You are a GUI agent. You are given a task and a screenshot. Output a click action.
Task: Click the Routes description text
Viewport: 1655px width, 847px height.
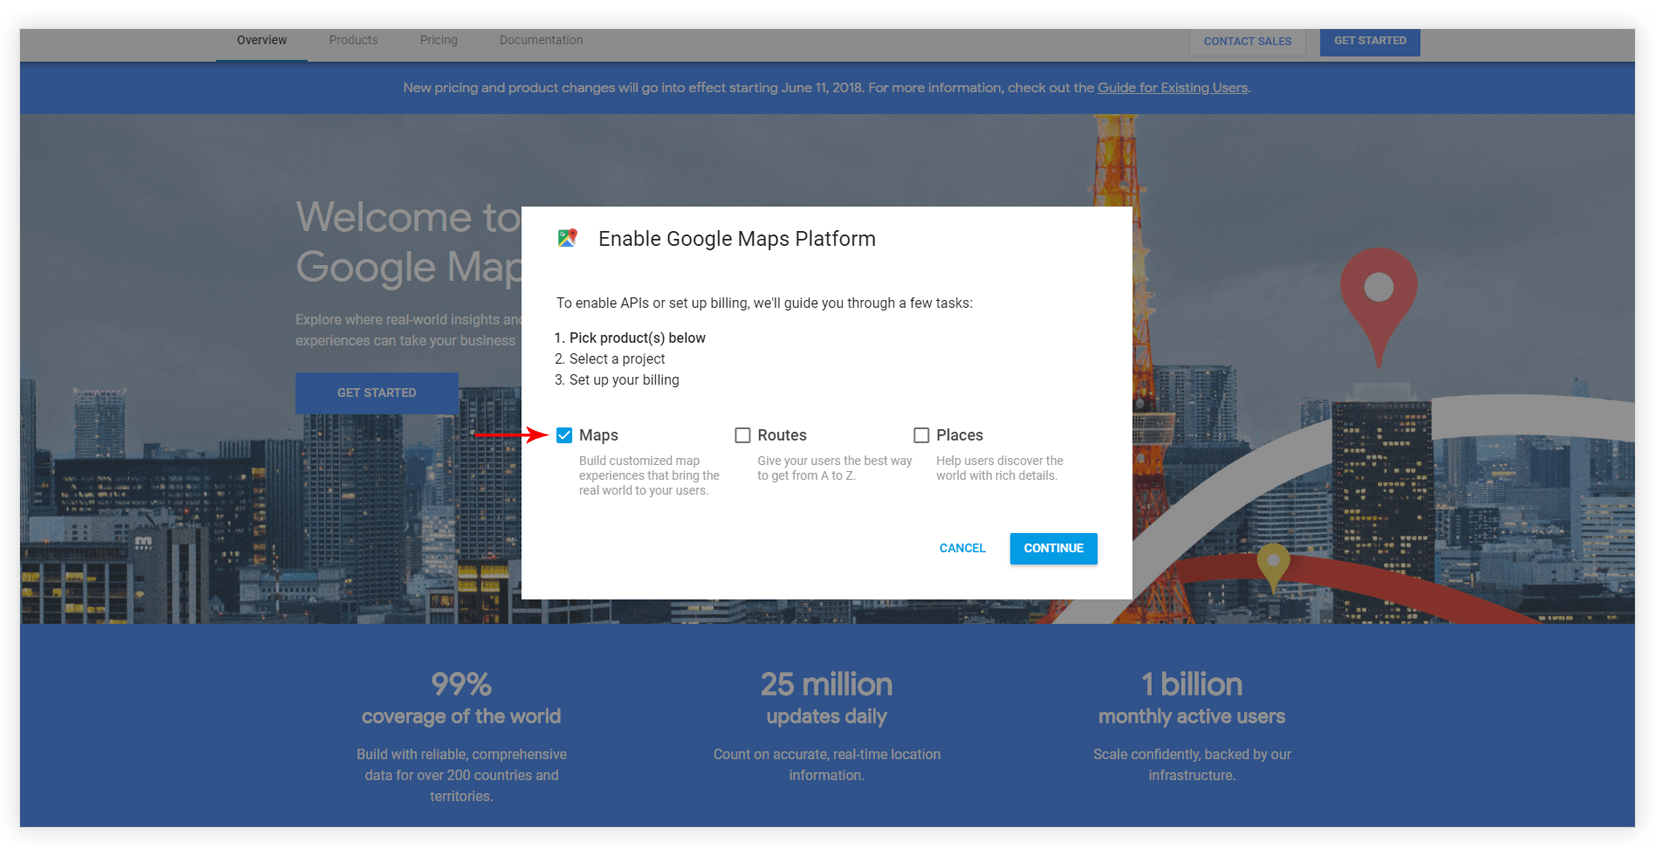(x=834, y=468)
